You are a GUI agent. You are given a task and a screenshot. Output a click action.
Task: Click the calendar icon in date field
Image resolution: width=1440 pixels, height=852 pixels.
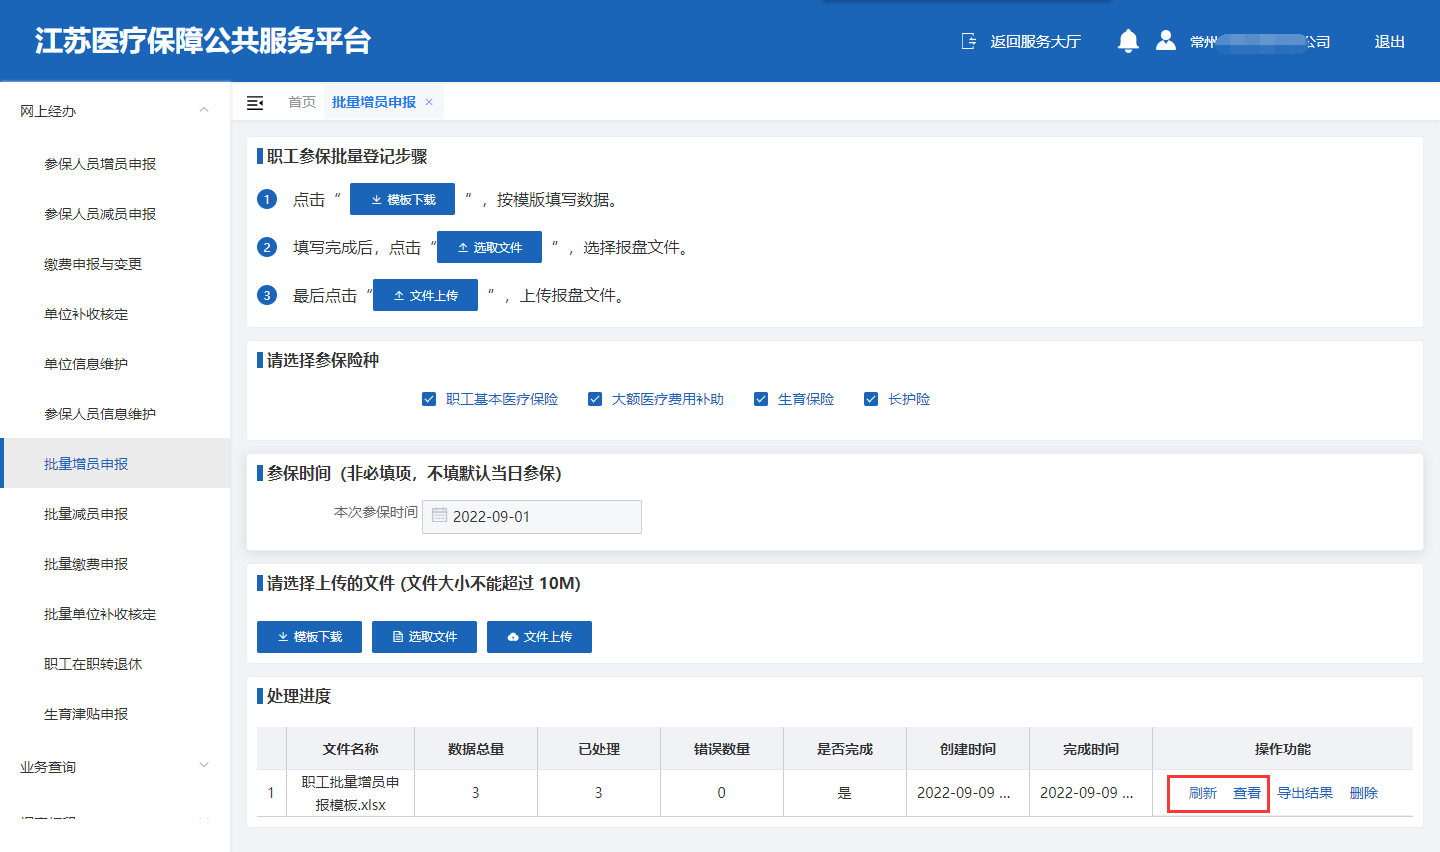point(439,516)
